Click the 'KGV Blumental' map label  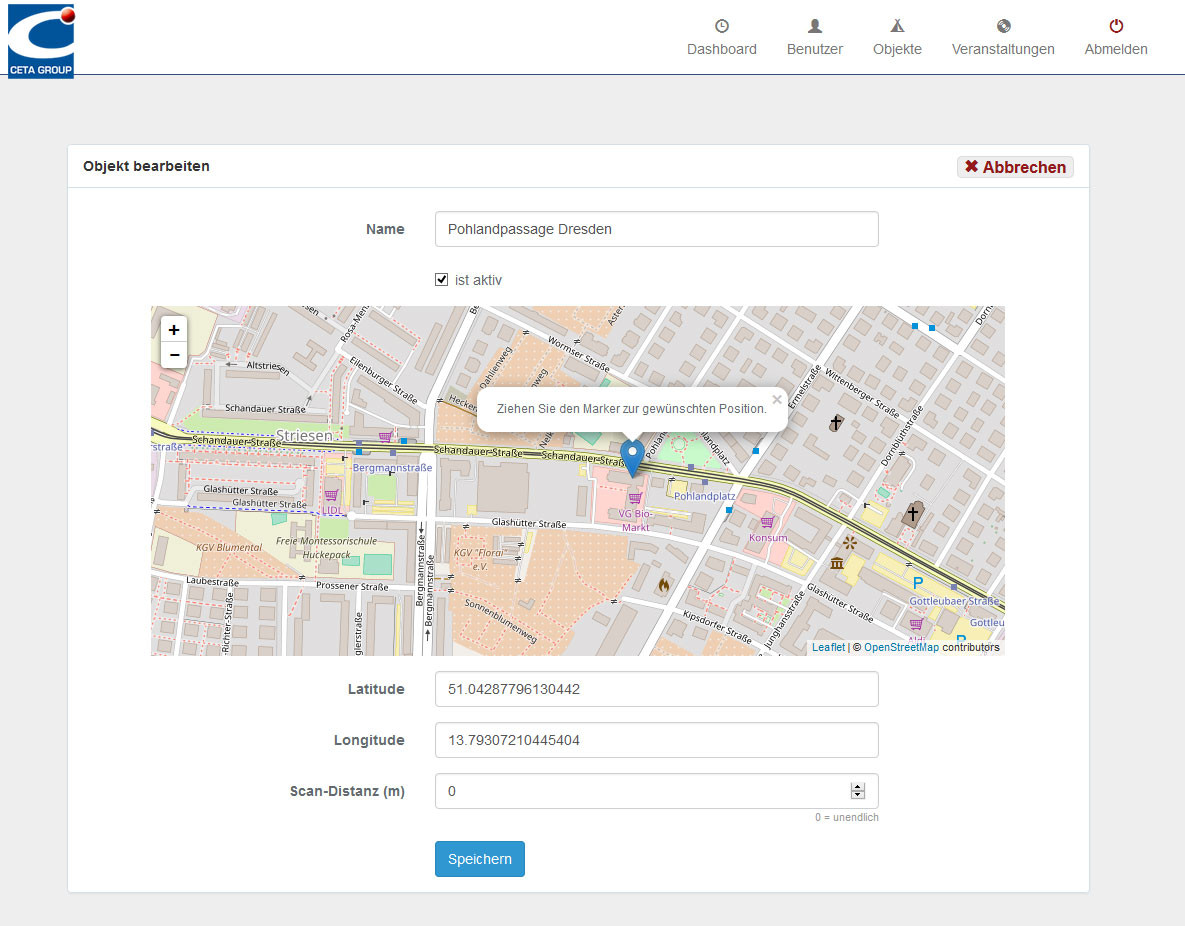coord(229,547)
